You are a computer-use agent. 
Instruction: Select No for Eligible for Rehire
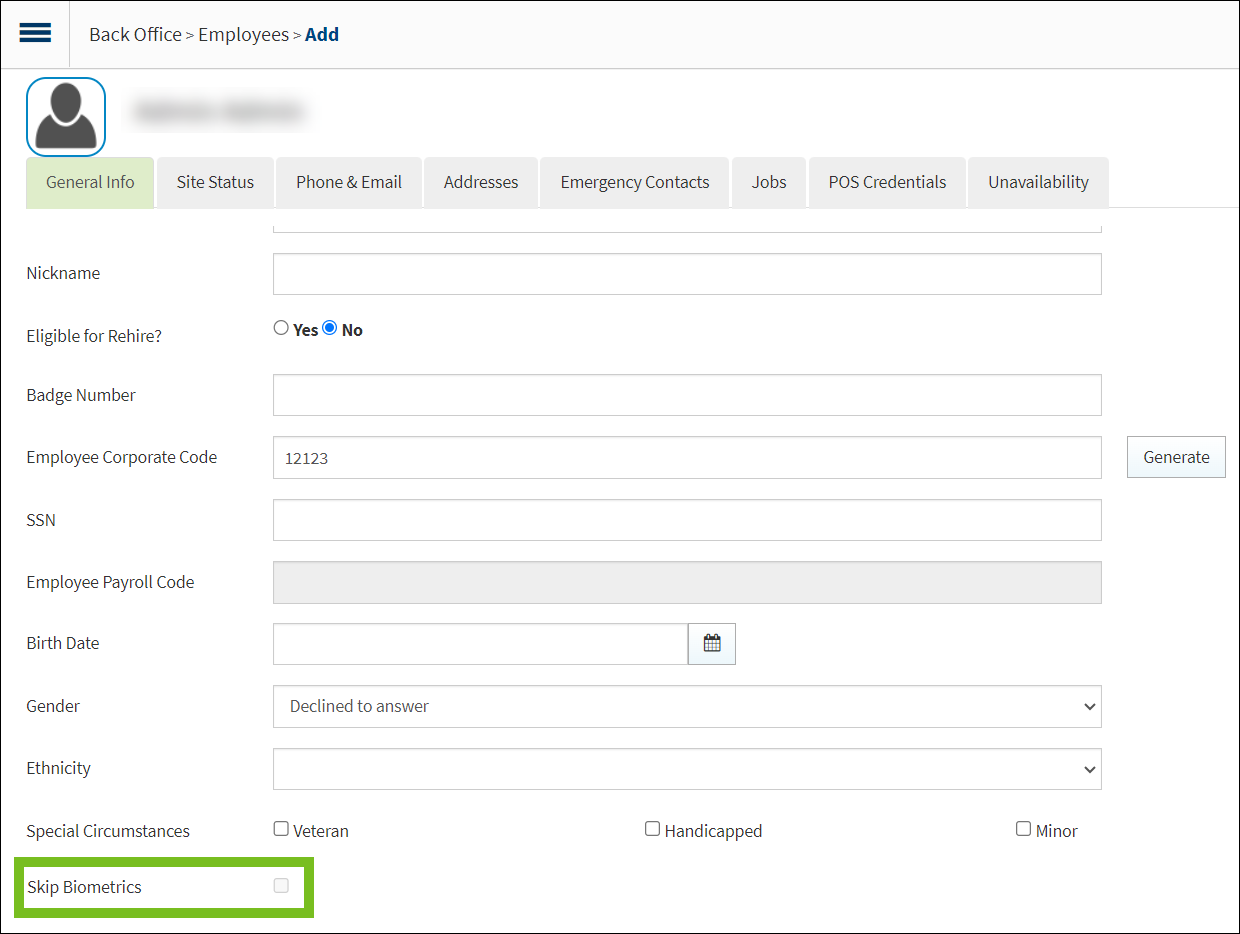(330, 328)
